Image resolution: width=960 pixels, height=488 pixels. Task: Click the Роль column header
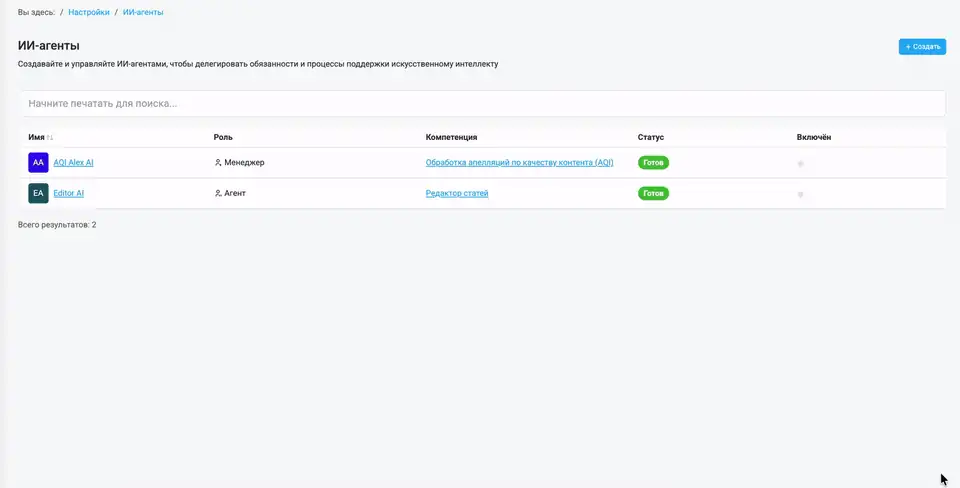(x=223, y=137)
